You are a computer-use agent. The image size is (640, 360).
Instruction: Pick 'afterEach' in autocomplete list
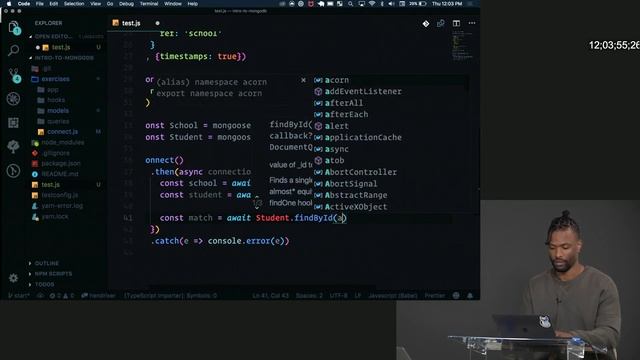[391, 114]
